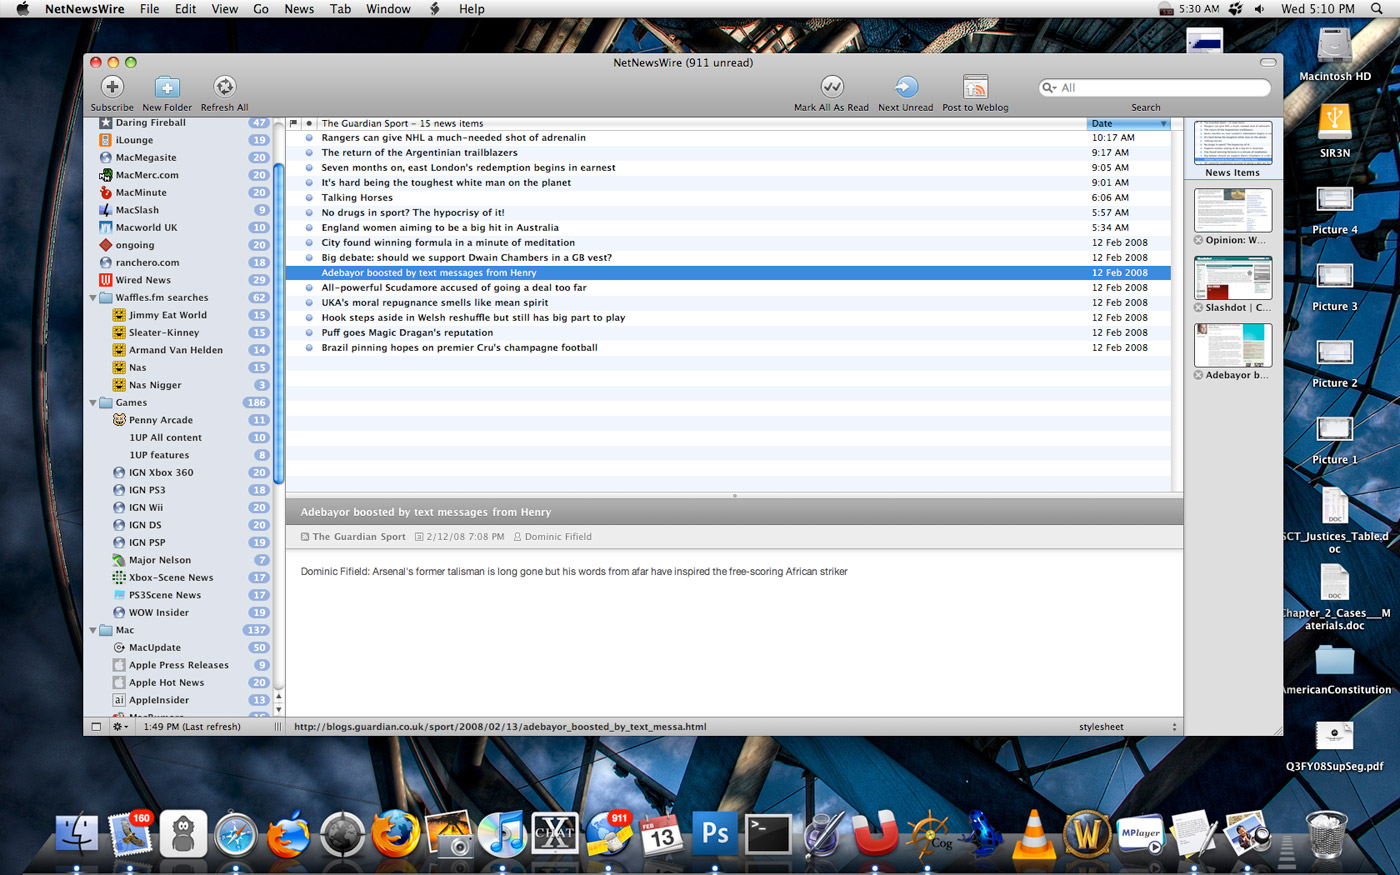Toggle the square button in bottom-left status bar
Image resolution: width=1400 pixels, height=875 pixels.
(96, 727)
